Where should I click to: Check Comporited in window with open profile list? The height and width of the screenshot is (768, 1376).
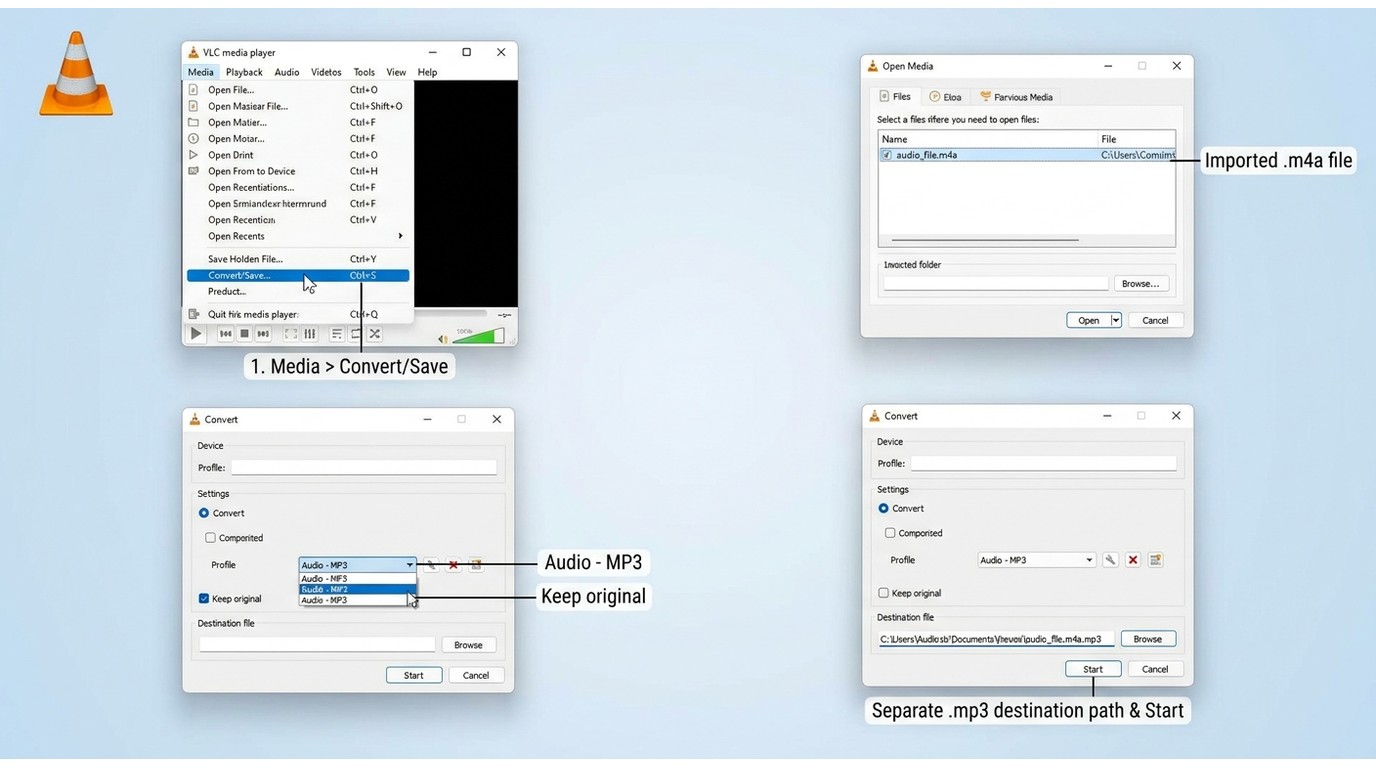point(211,538)
